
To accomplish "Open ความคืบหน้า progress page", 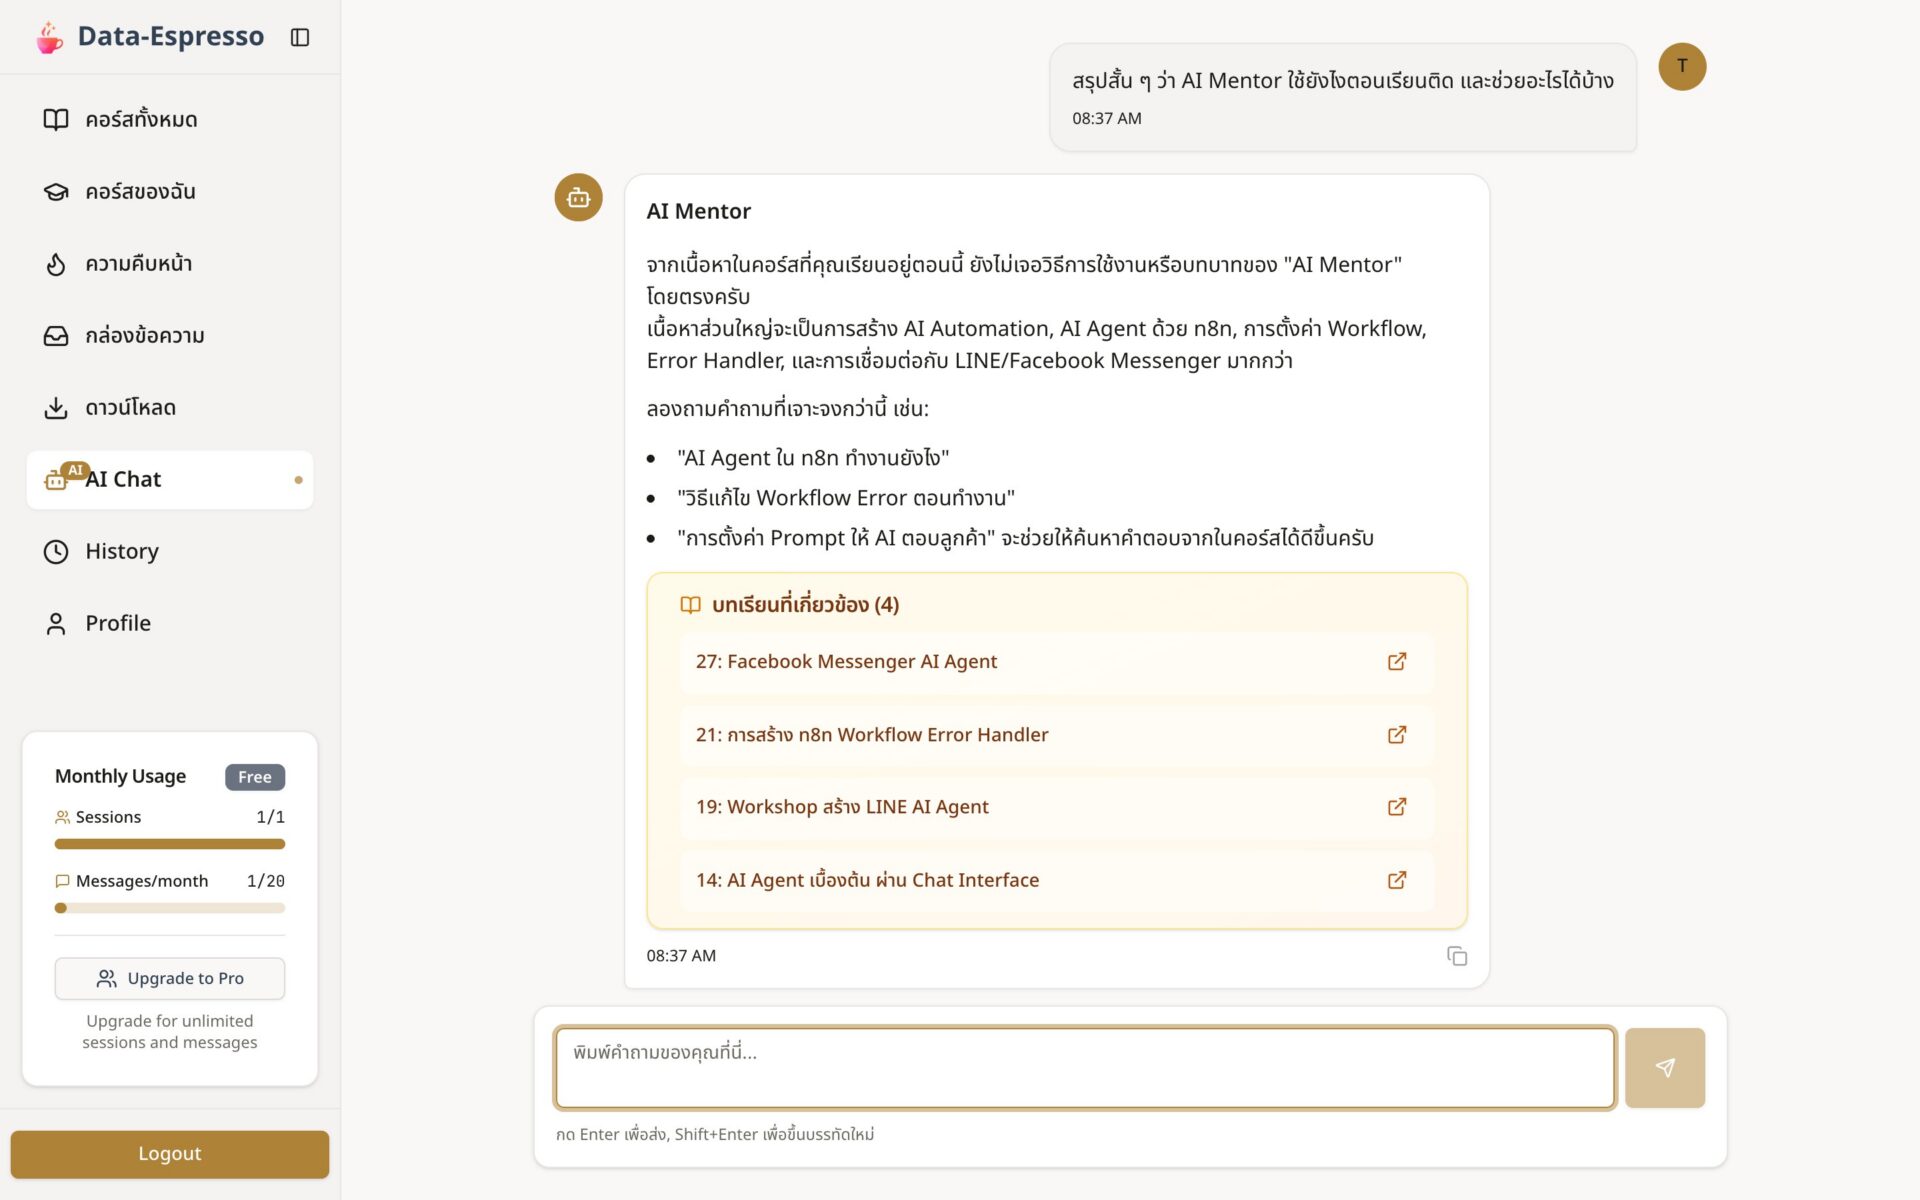I will pyautogui.click(x=170, y=263).
